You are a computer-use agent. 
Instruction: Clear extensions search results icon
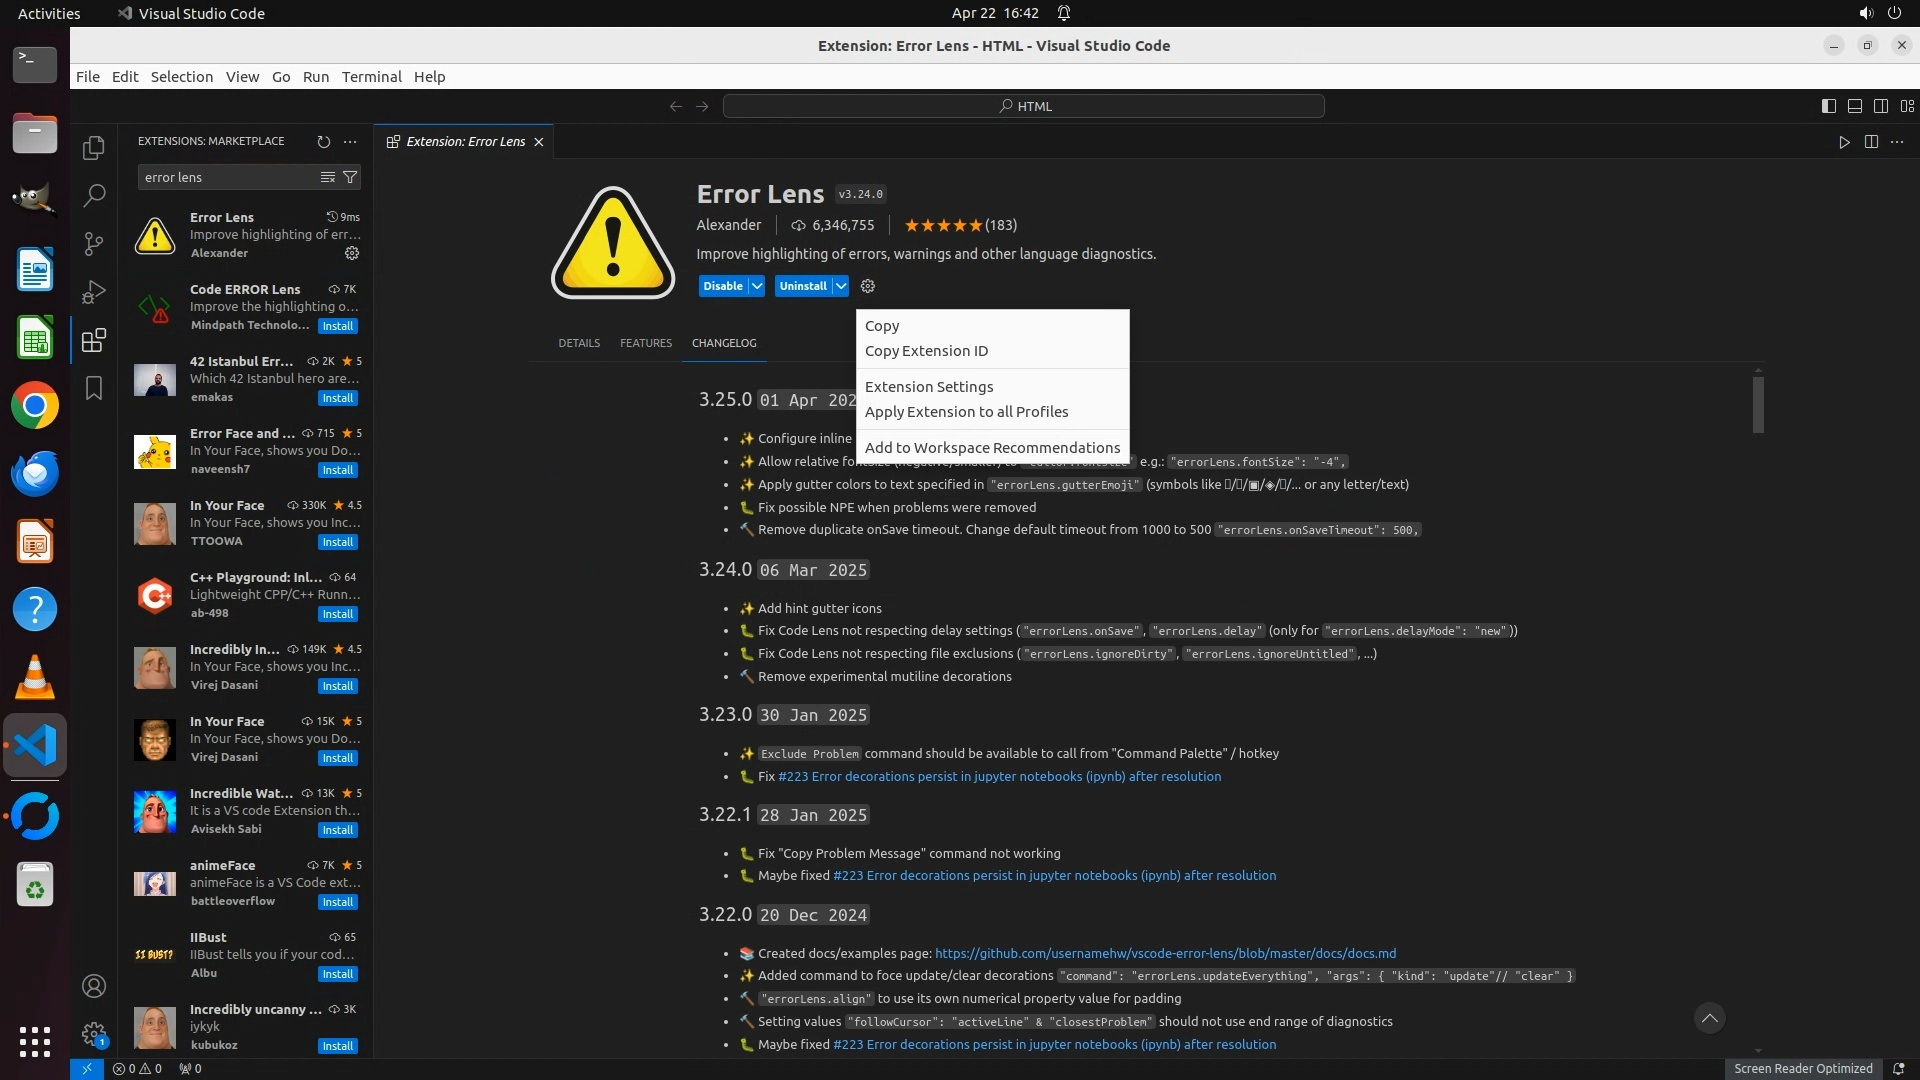(x=327, y=177)
